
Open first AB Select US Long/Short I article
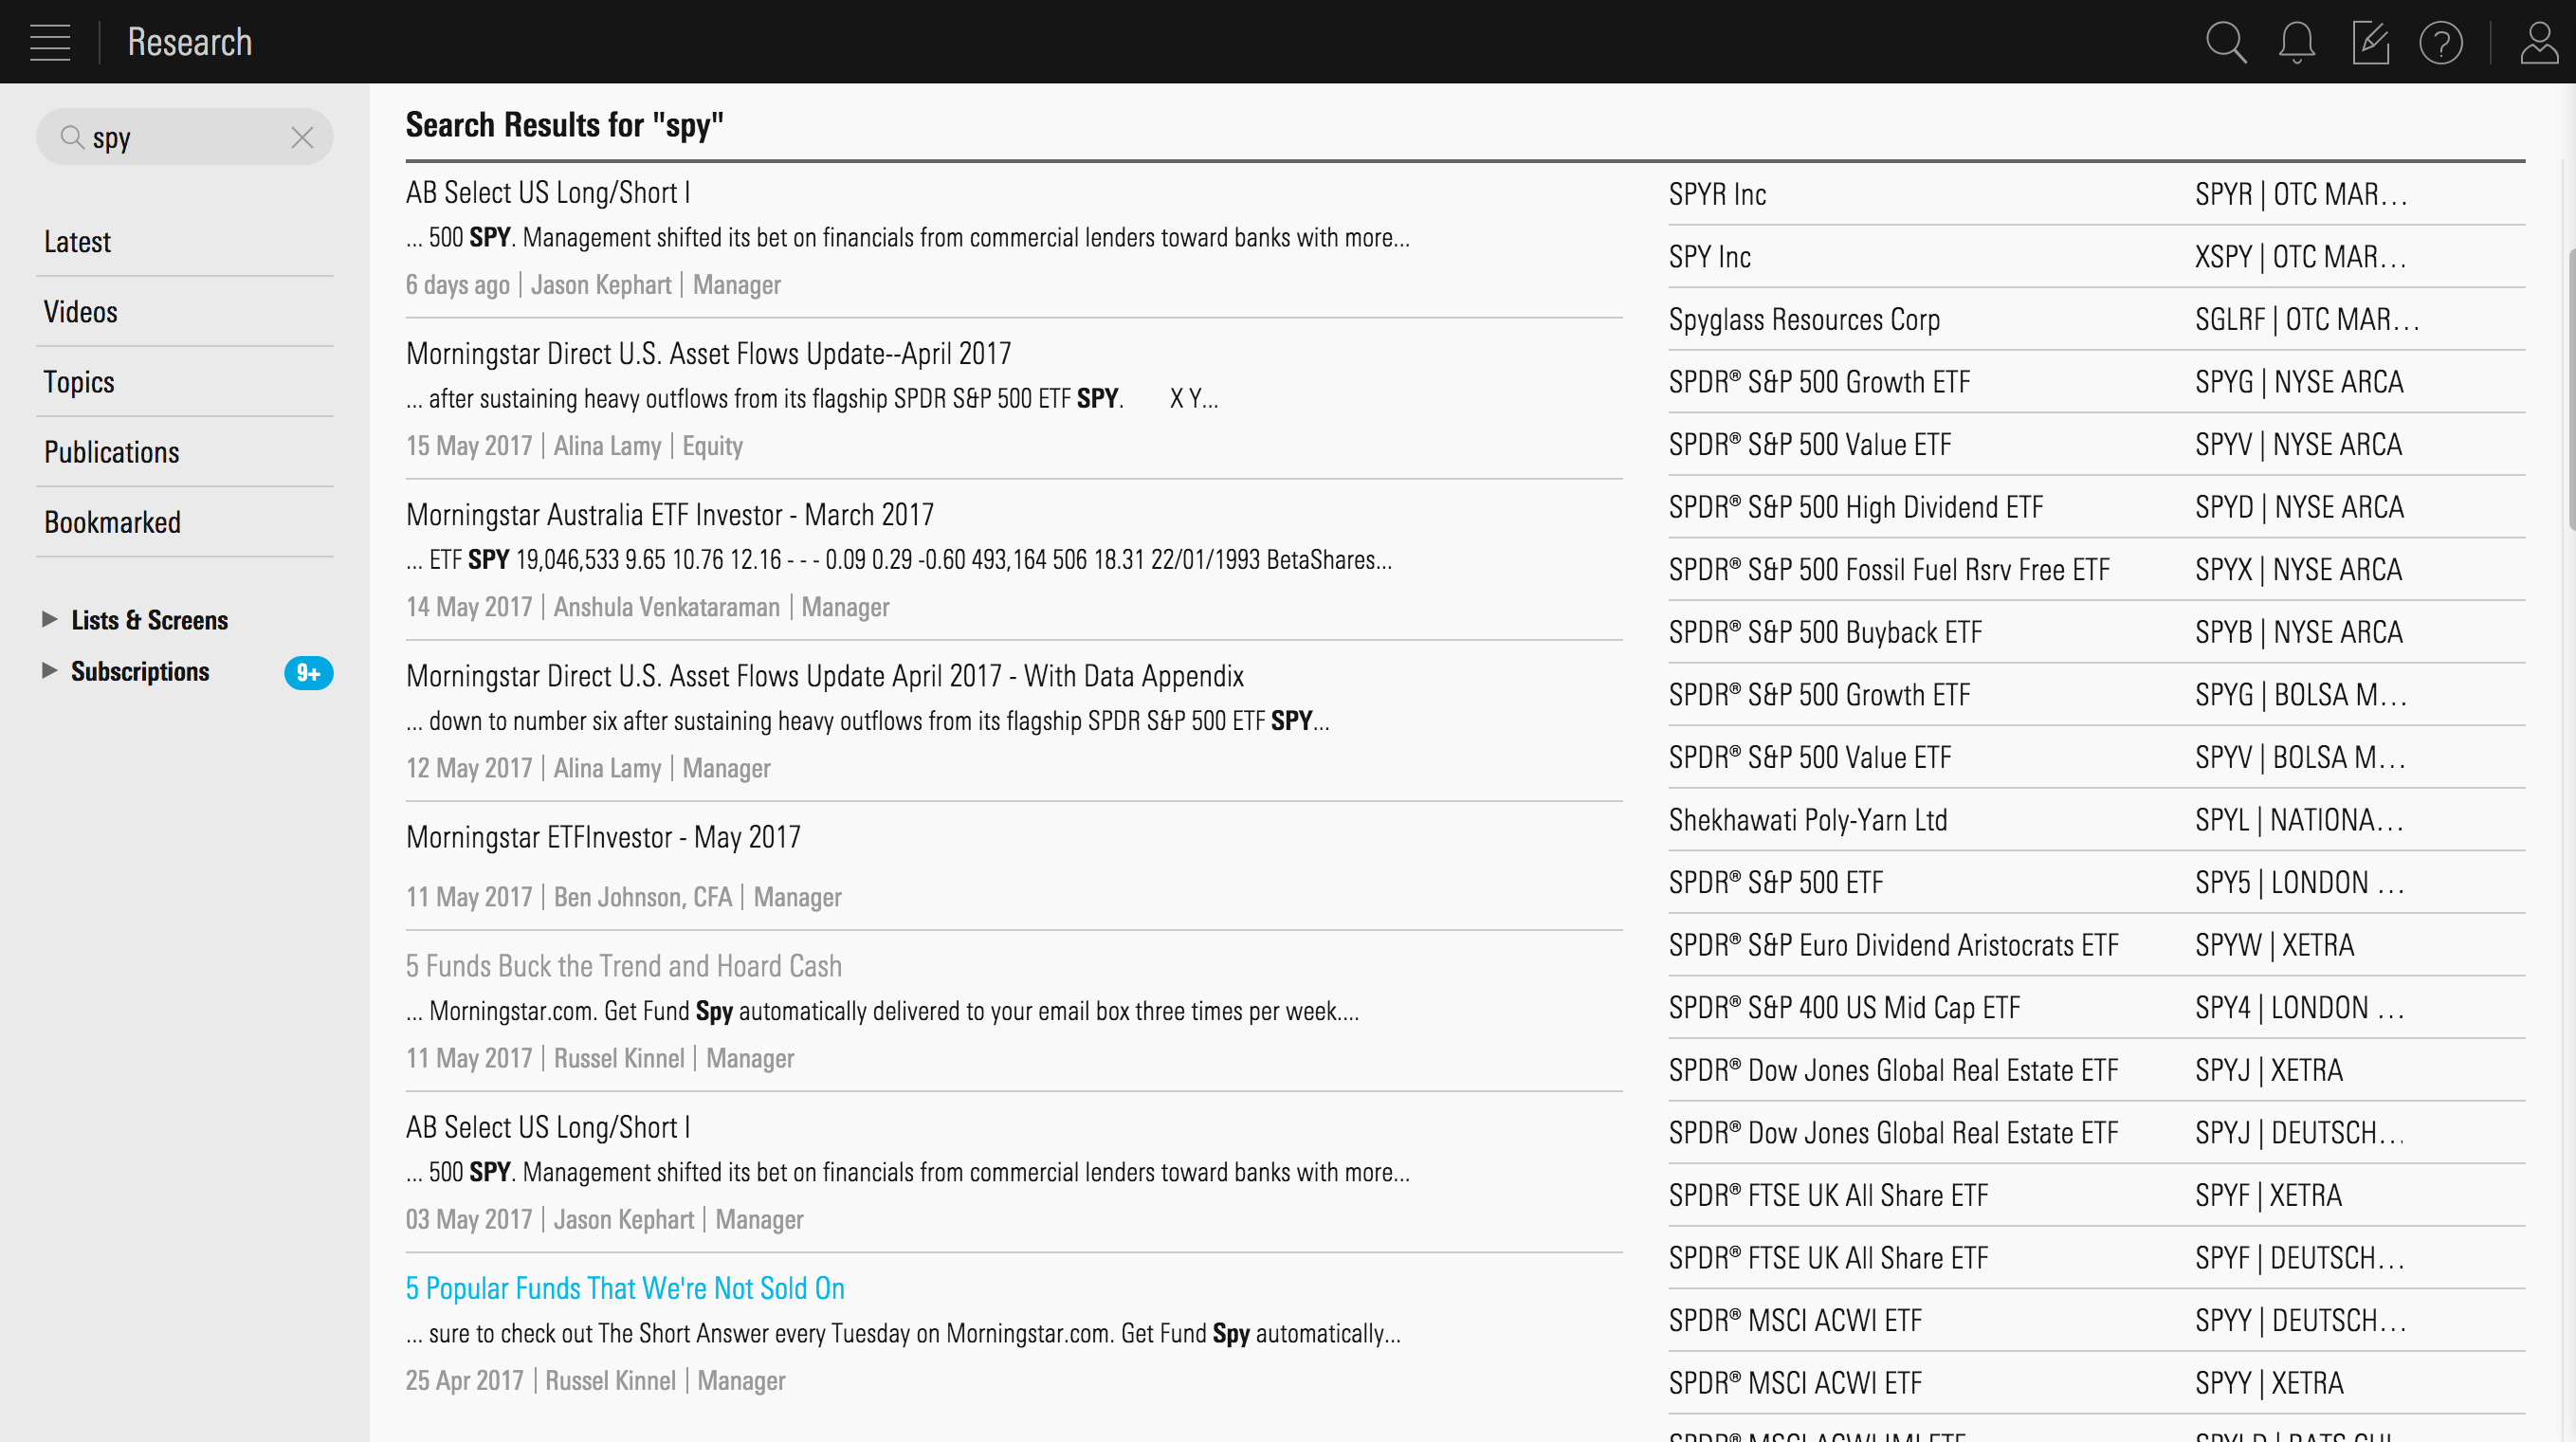pyautogui.click(x=548, y=193)
